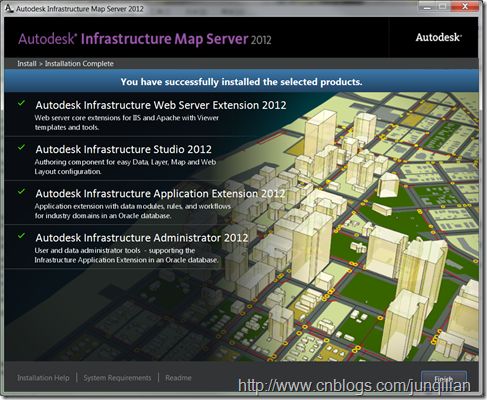
Task: Click 'Application extension with data modules' description
Action: pos(133,211)
